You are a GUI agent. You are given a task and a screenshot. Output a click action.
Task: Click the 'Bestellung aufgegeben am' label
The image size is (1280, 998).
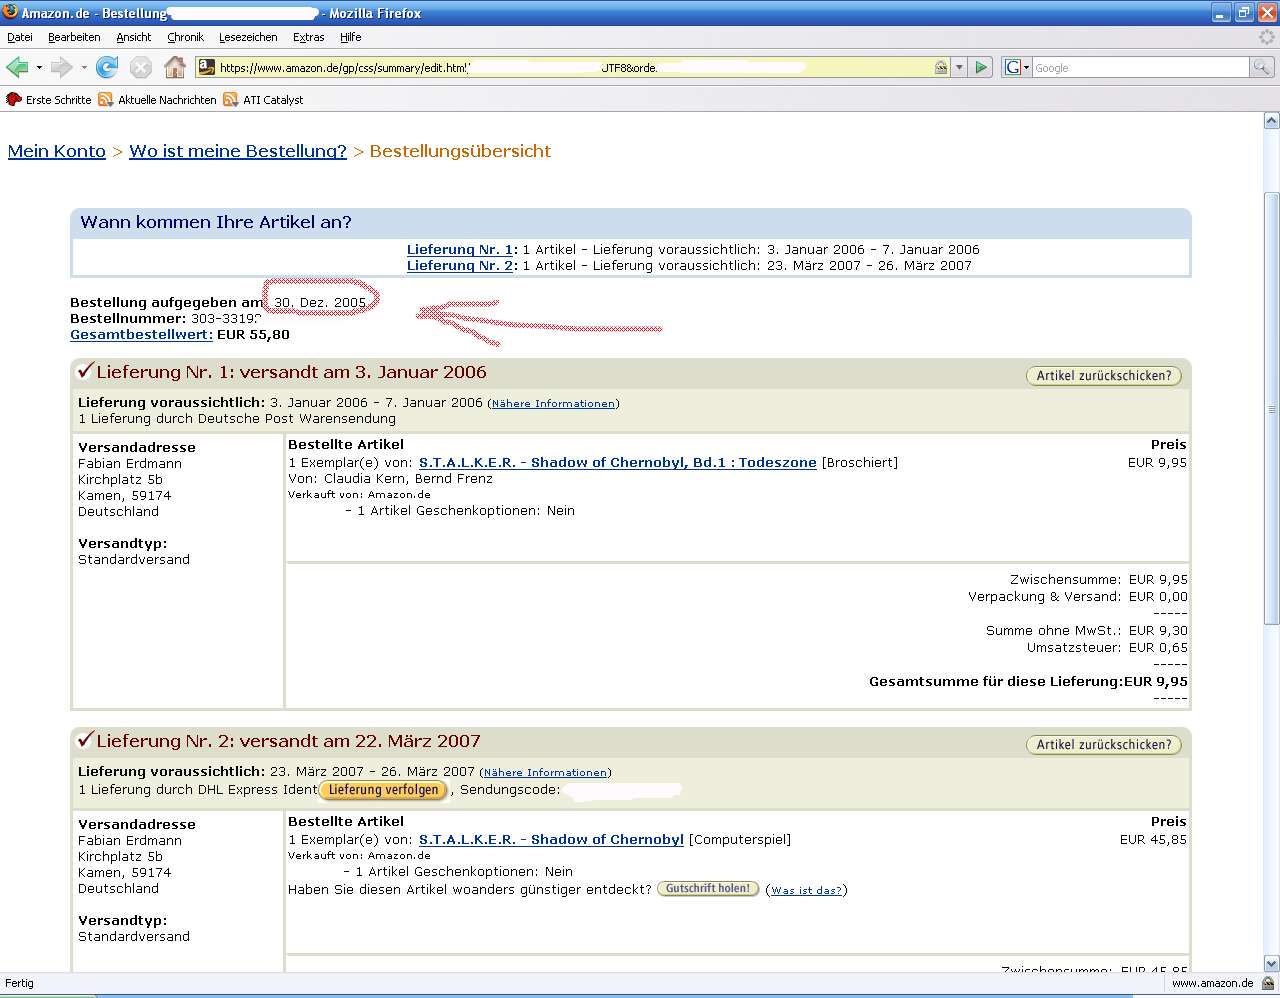point(167,302)
